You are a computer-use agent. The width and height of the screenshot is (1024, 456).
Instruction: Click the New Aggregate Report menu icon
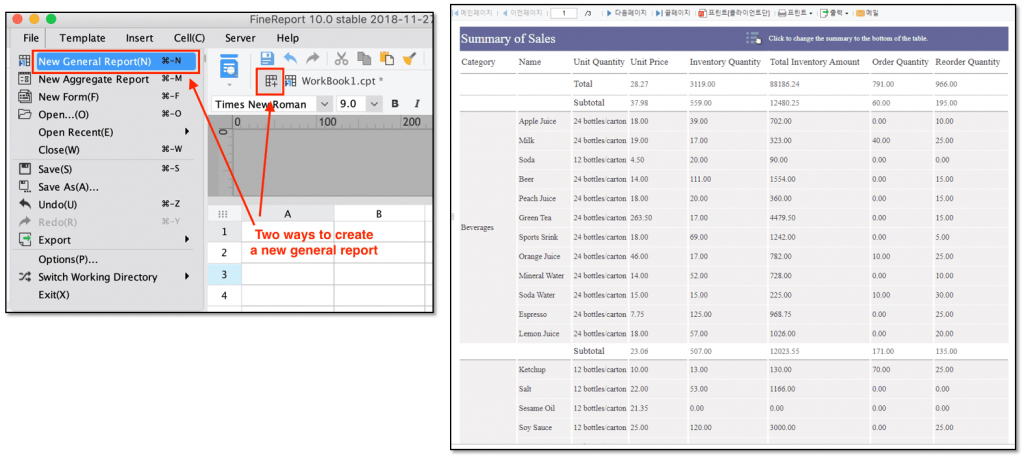[24, 79]
